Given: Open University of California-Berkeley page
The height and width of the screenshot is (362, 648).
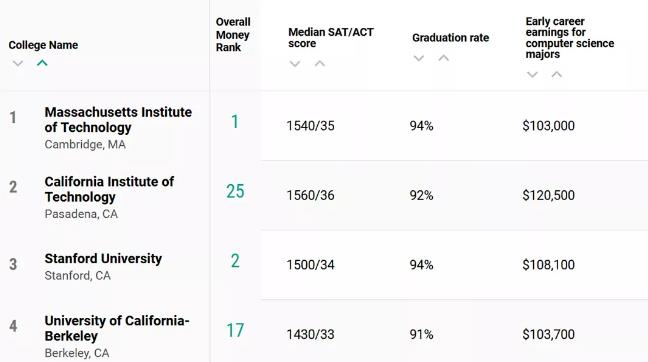Looking at the screenshot, I should pyautogui.click(x=117, y=328).
